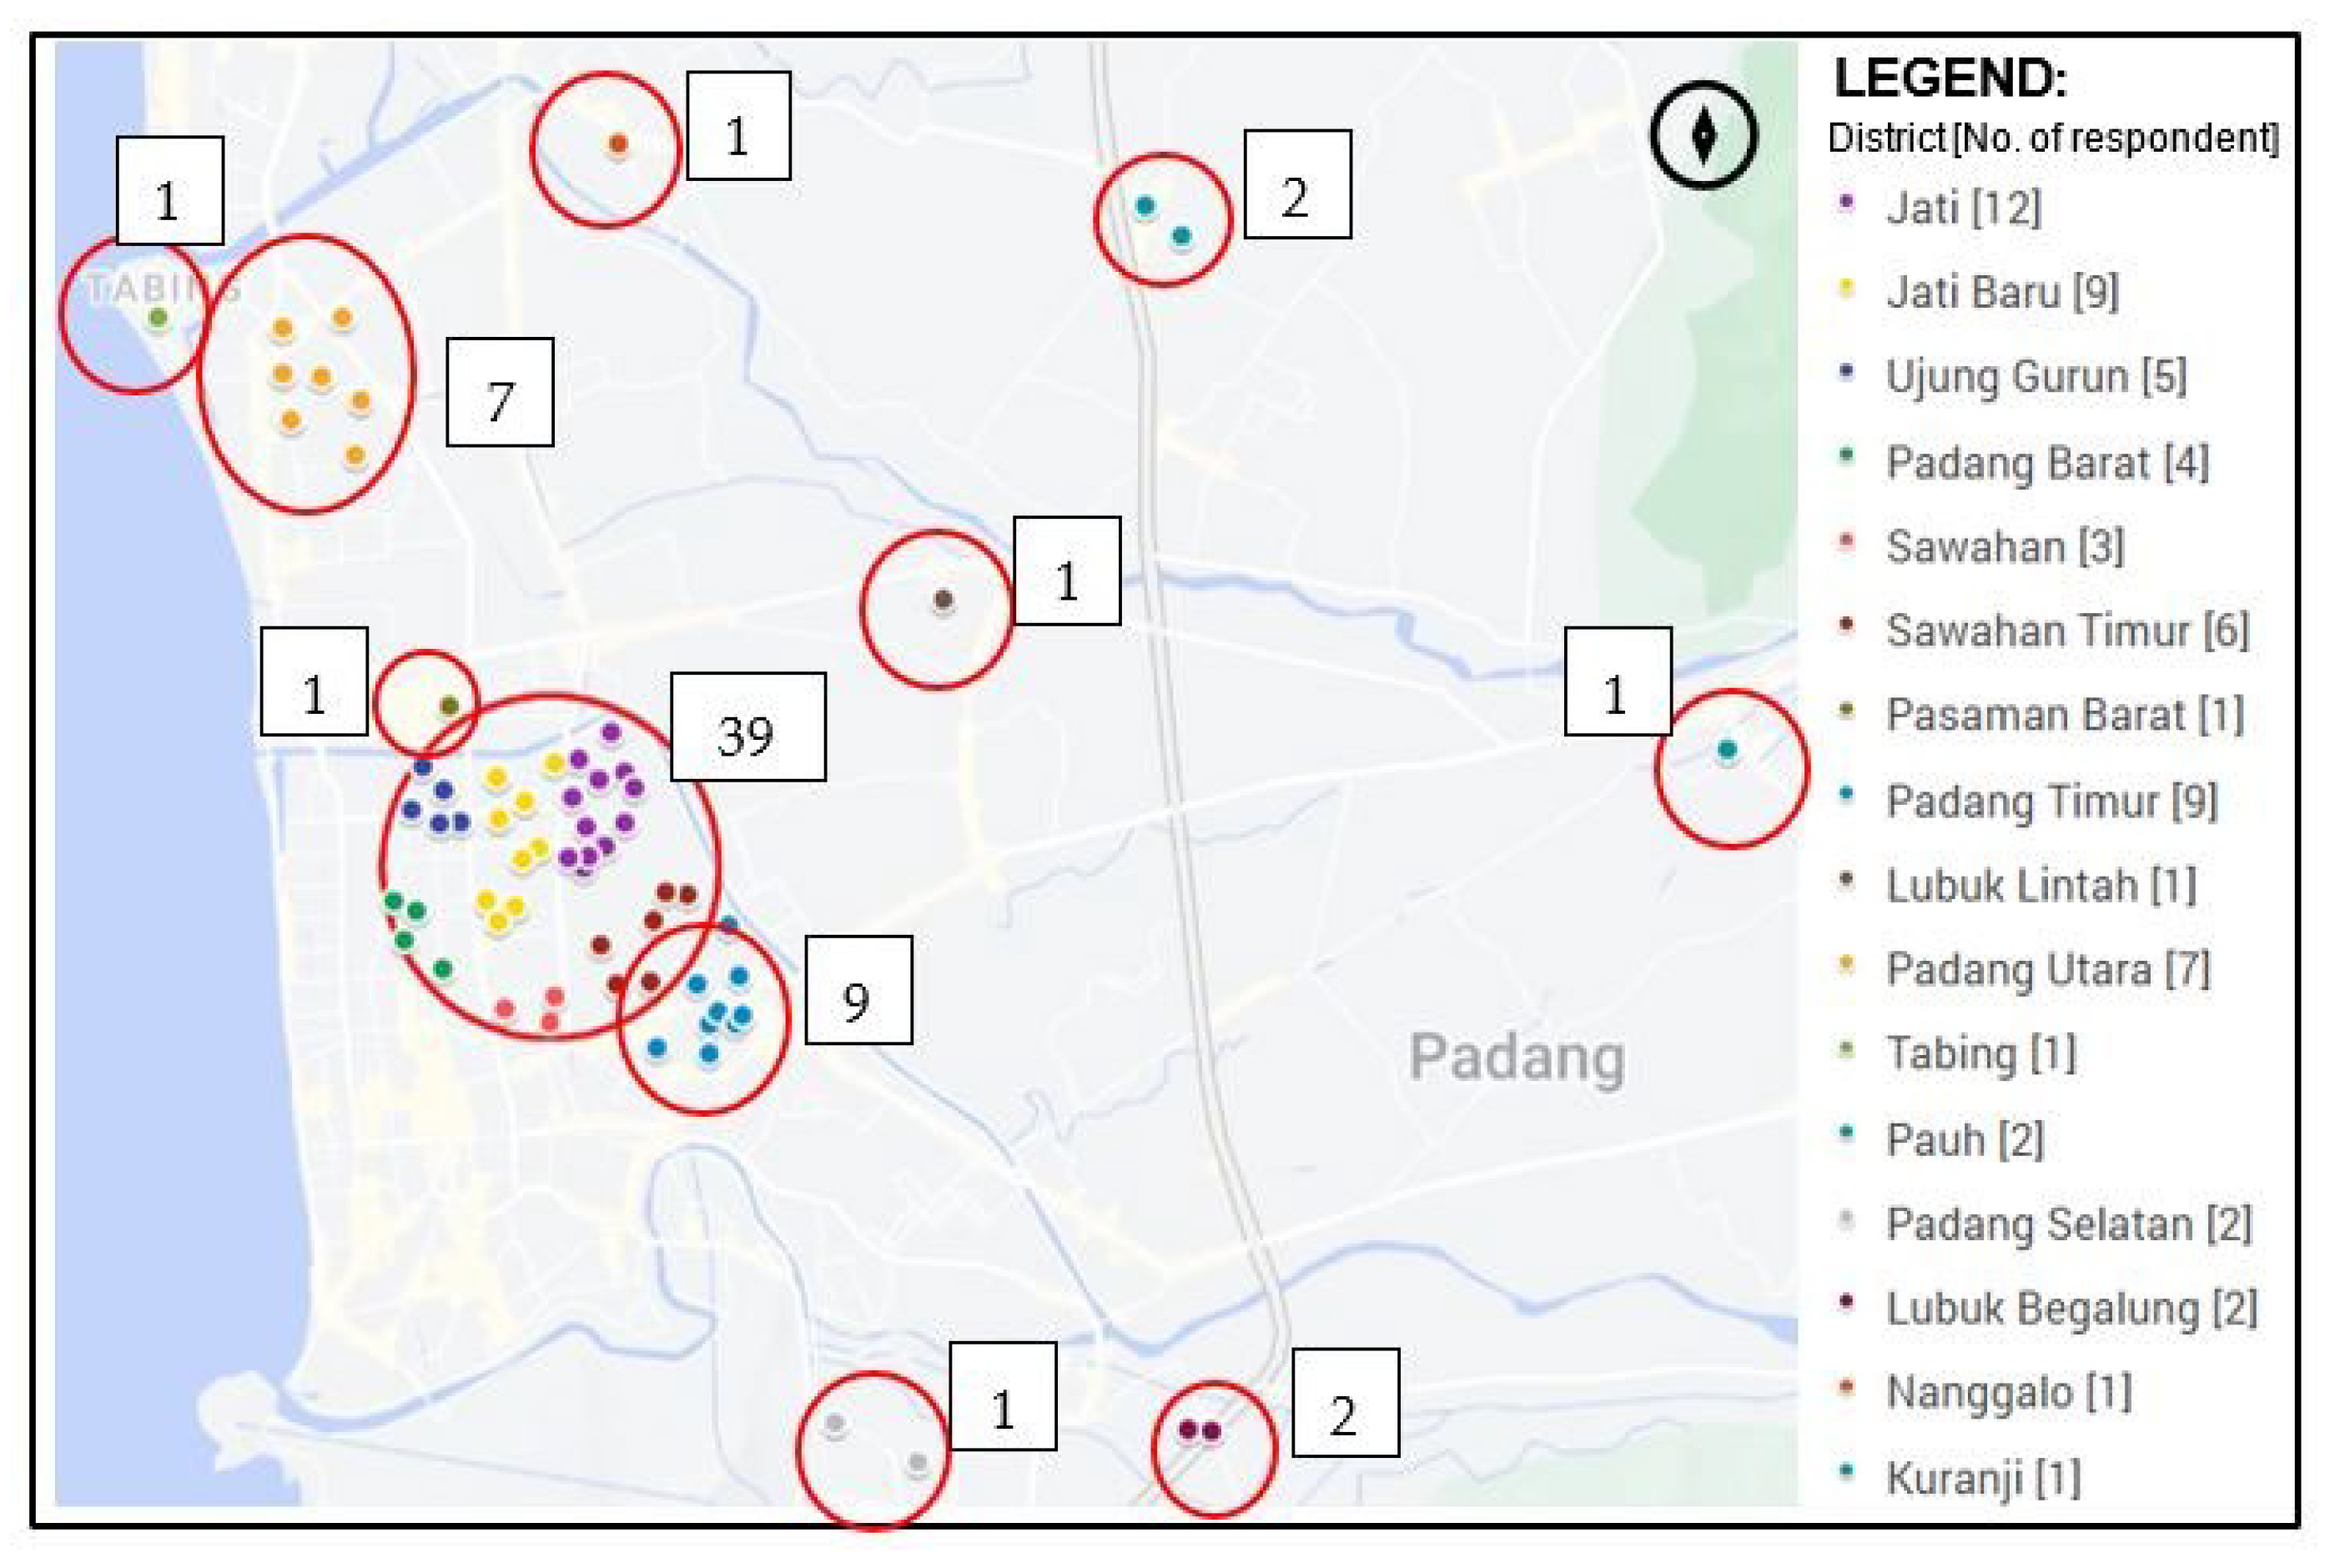Click the olive Pasaman Barat map marker
This screenshot has width=2330, height=1568.
point(449,706)
